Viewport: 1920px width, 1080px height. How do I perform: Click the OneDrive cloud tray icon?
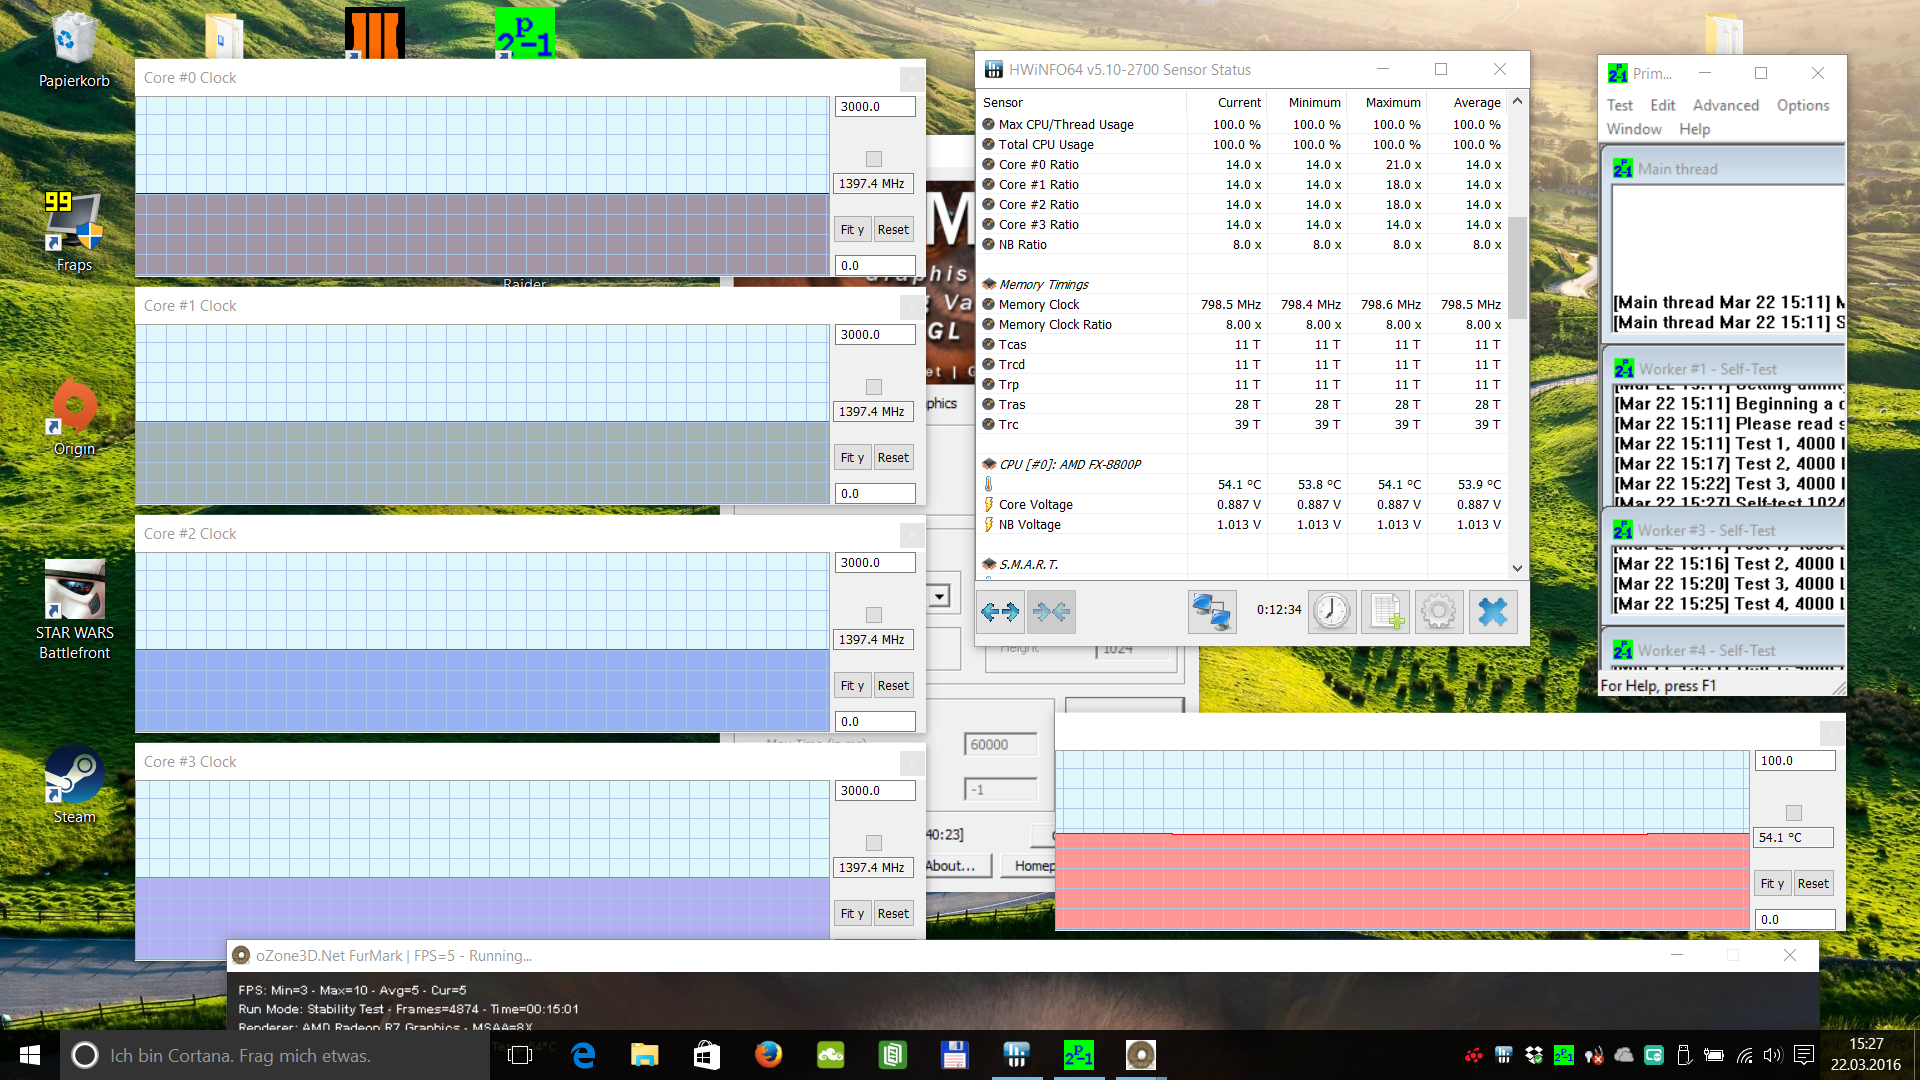coord(1624,1055)
